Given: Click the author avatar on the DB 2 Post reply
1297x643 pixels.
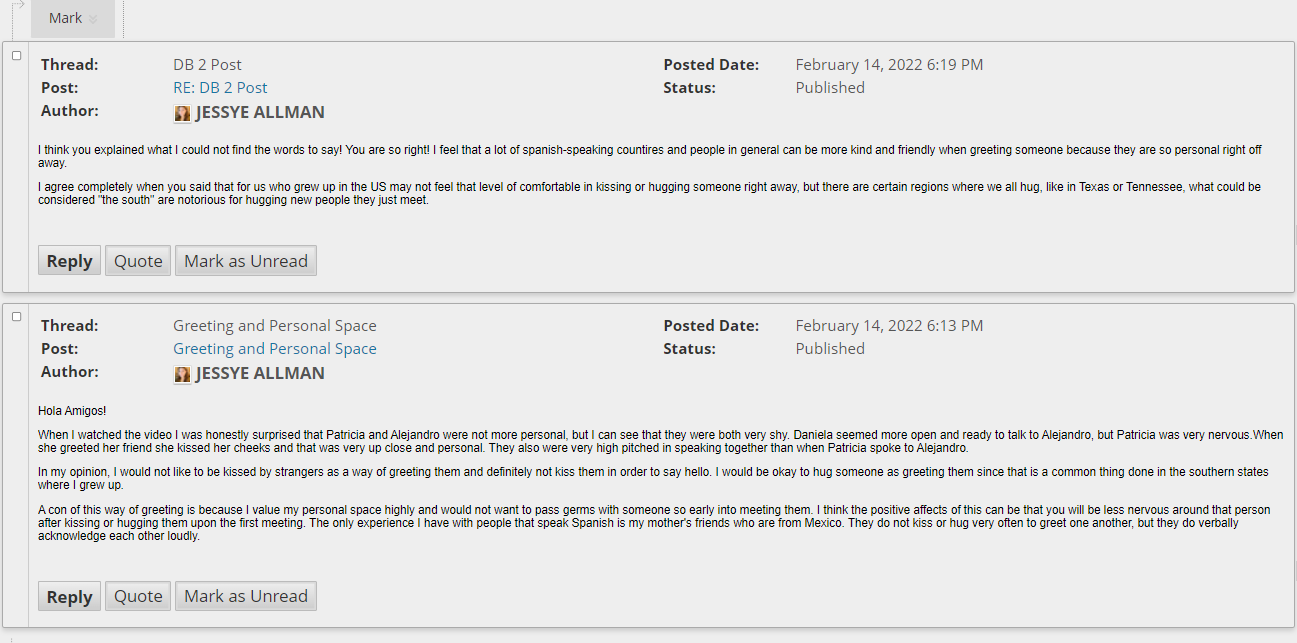Looking at the screenshot, I should [x=182, y=113].
